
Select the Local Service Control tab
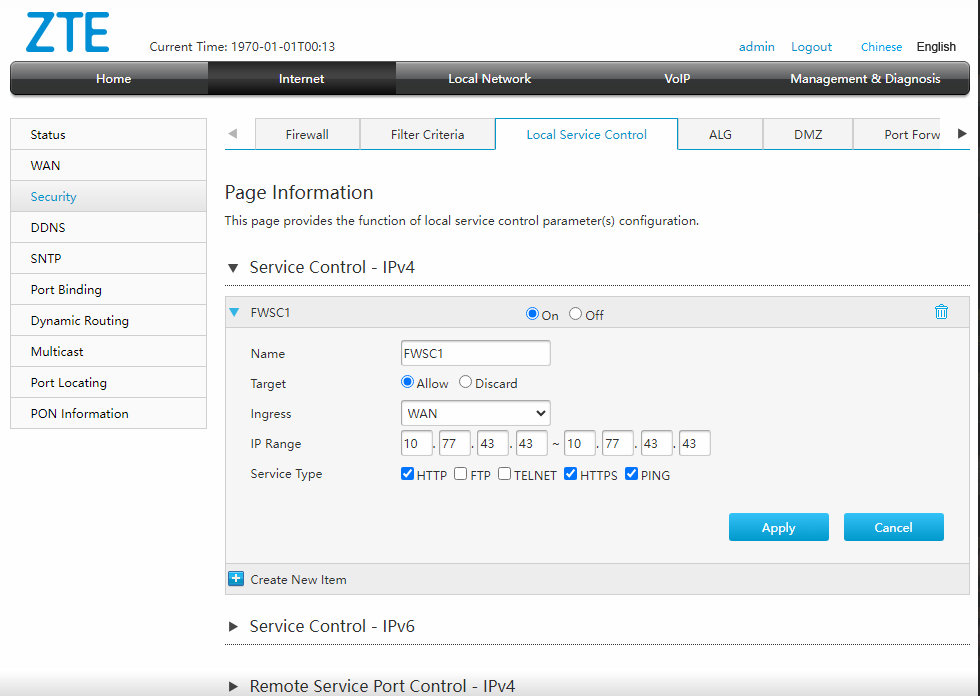pos(586,134)
